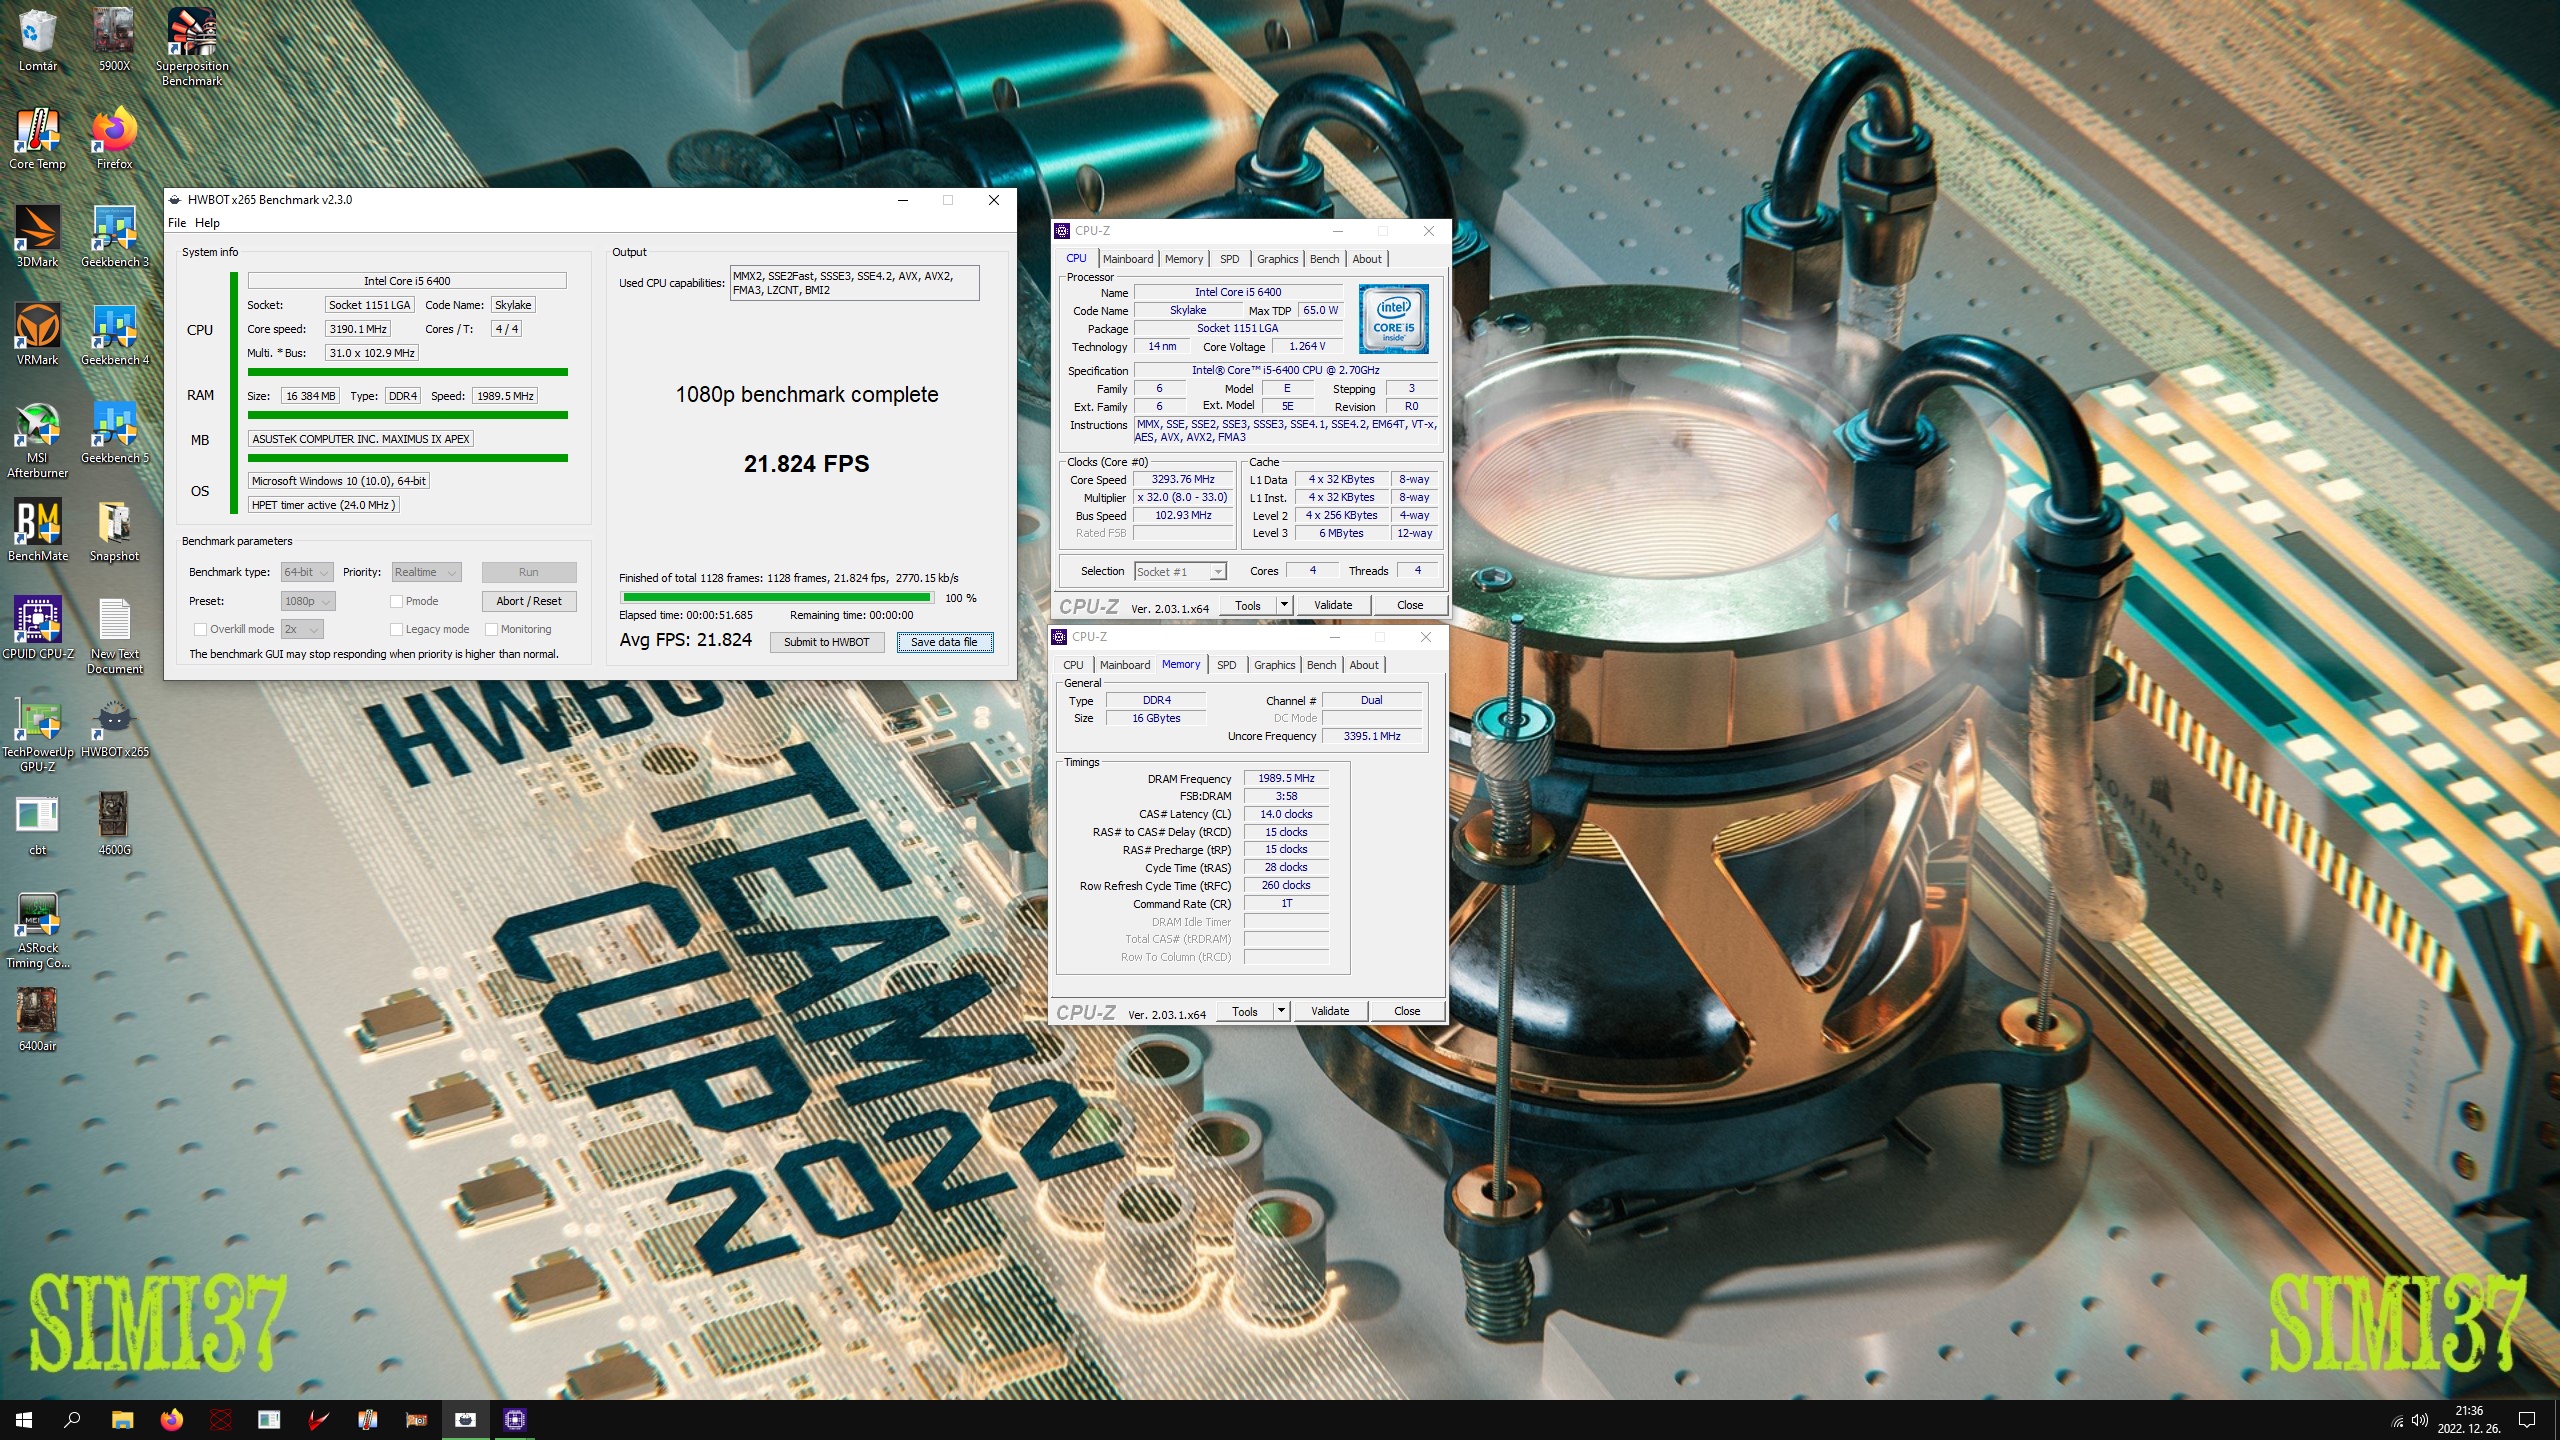Open Bench tab in upper CPU-Z
The width and height of the screenshot is (2560, 1440).
click(1324, 259)
